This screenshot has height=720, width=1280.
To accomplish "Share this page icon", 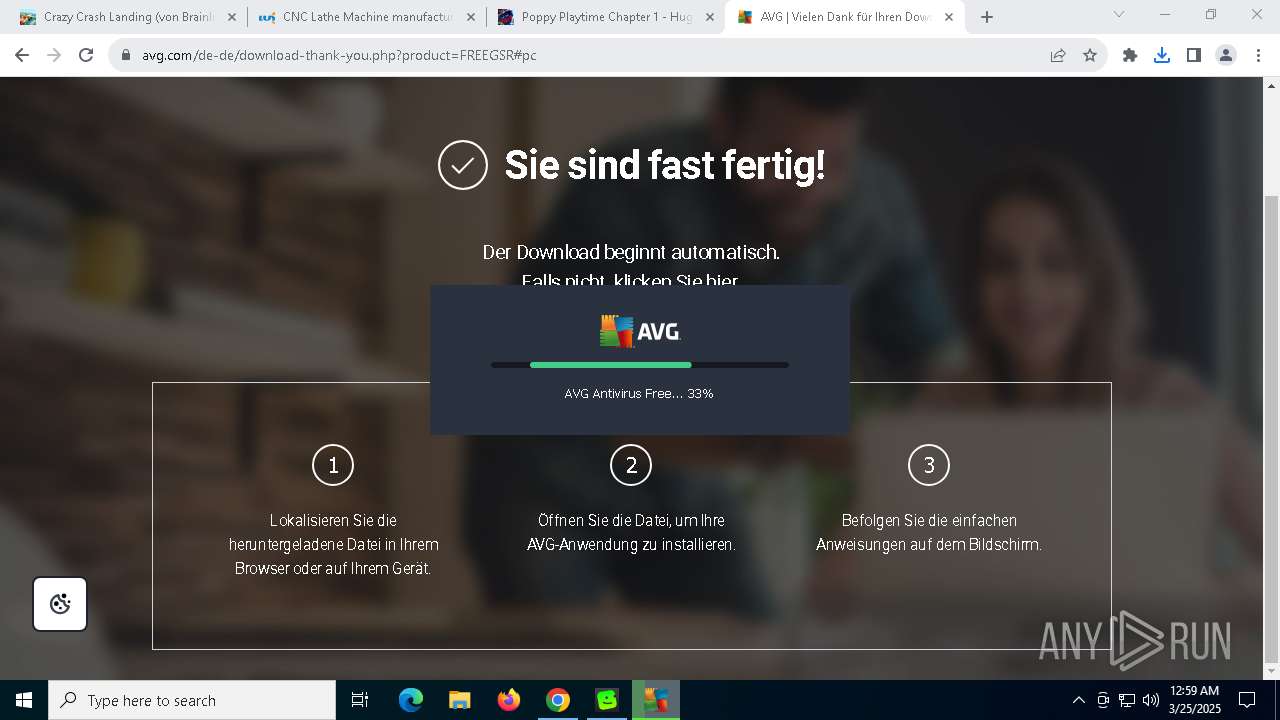I will coord(1058,55).
